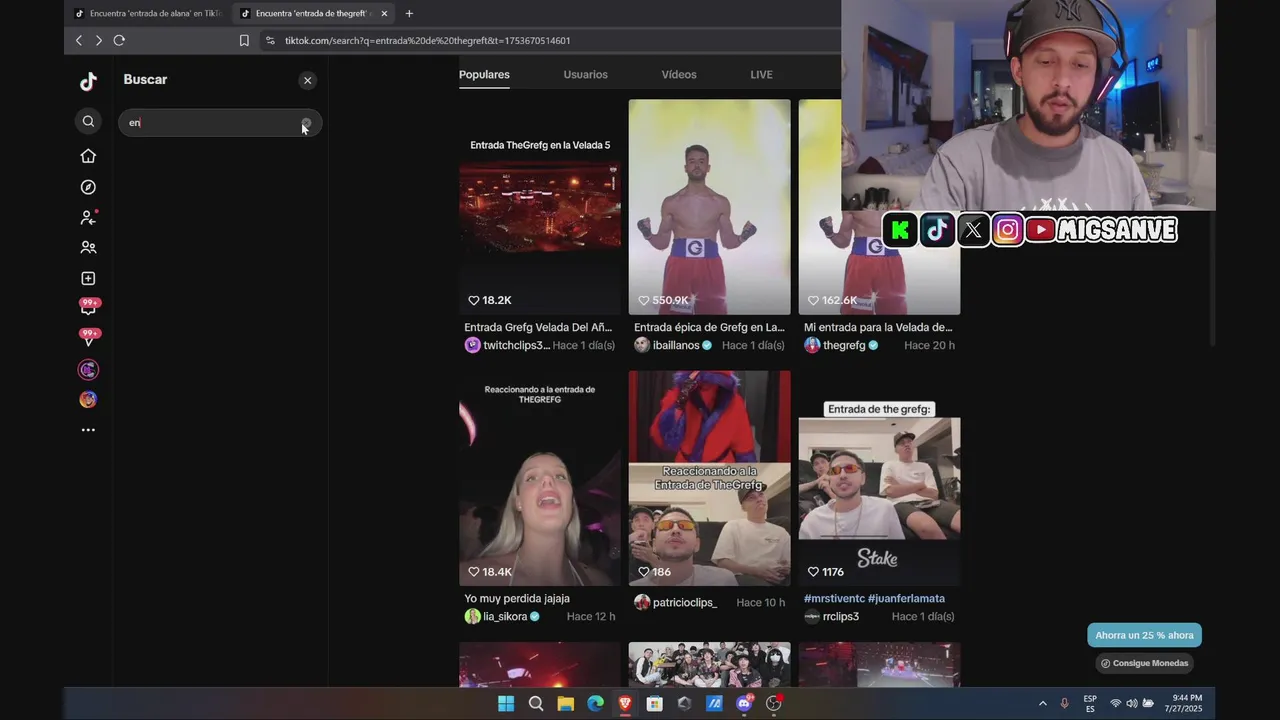The height and width of the screenshot is (720, 1280).
Task: Open the Explore compass icon
Action: 88,187
